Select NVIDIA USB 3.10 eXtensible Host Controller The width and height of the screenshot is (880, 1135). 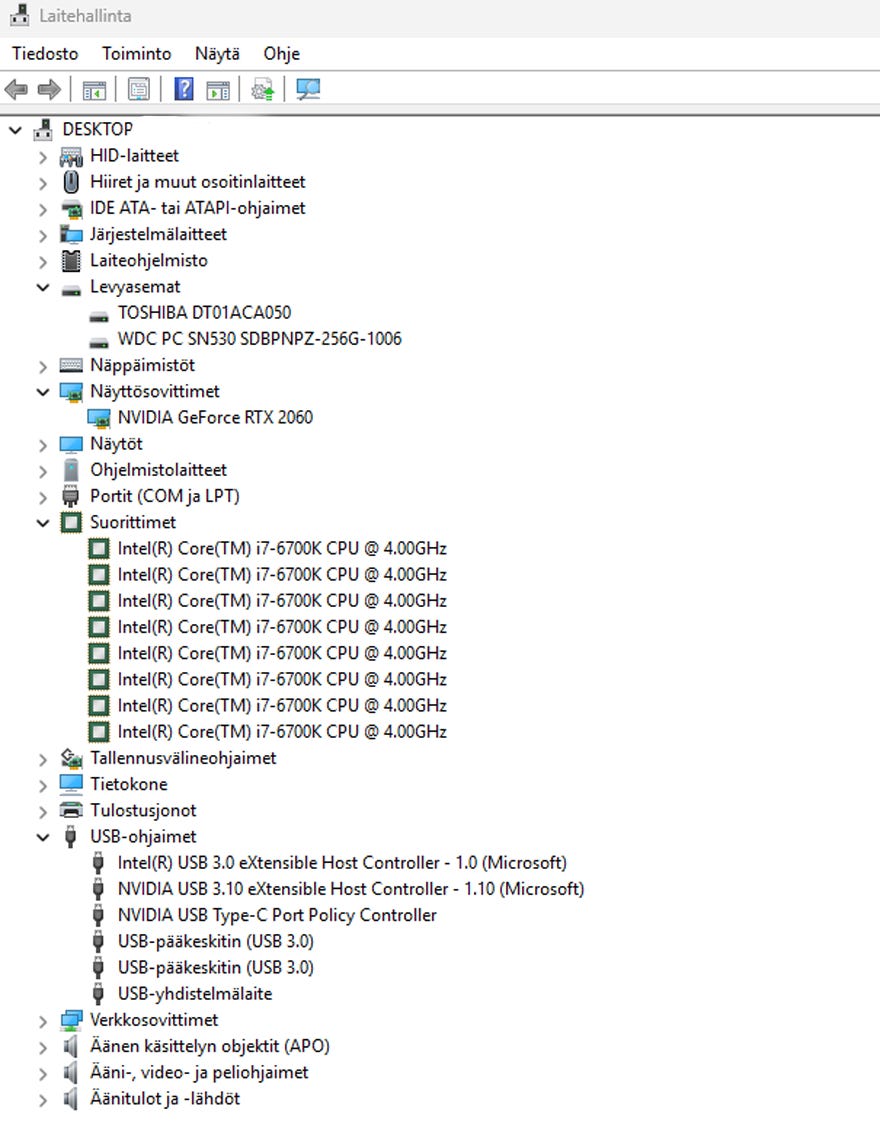point(350,889)
